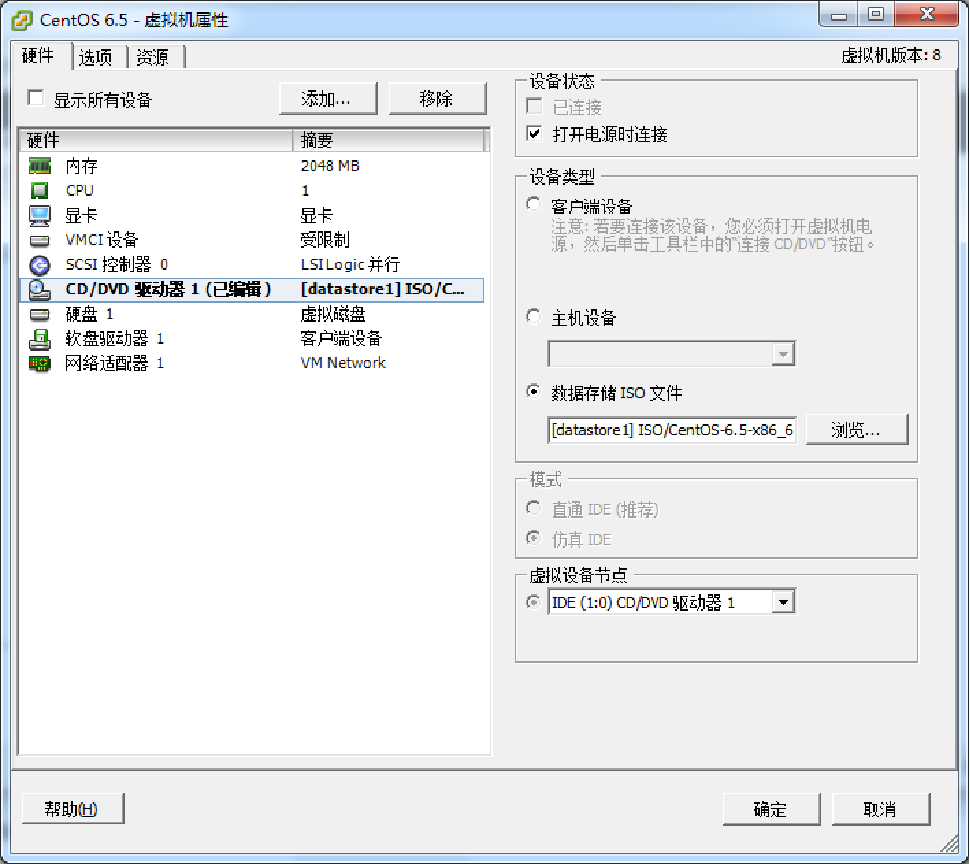Viewport: 970px width, 864px height.
Task: Click the 网络适配器 1 network card icon
Action: coord(40,363)
